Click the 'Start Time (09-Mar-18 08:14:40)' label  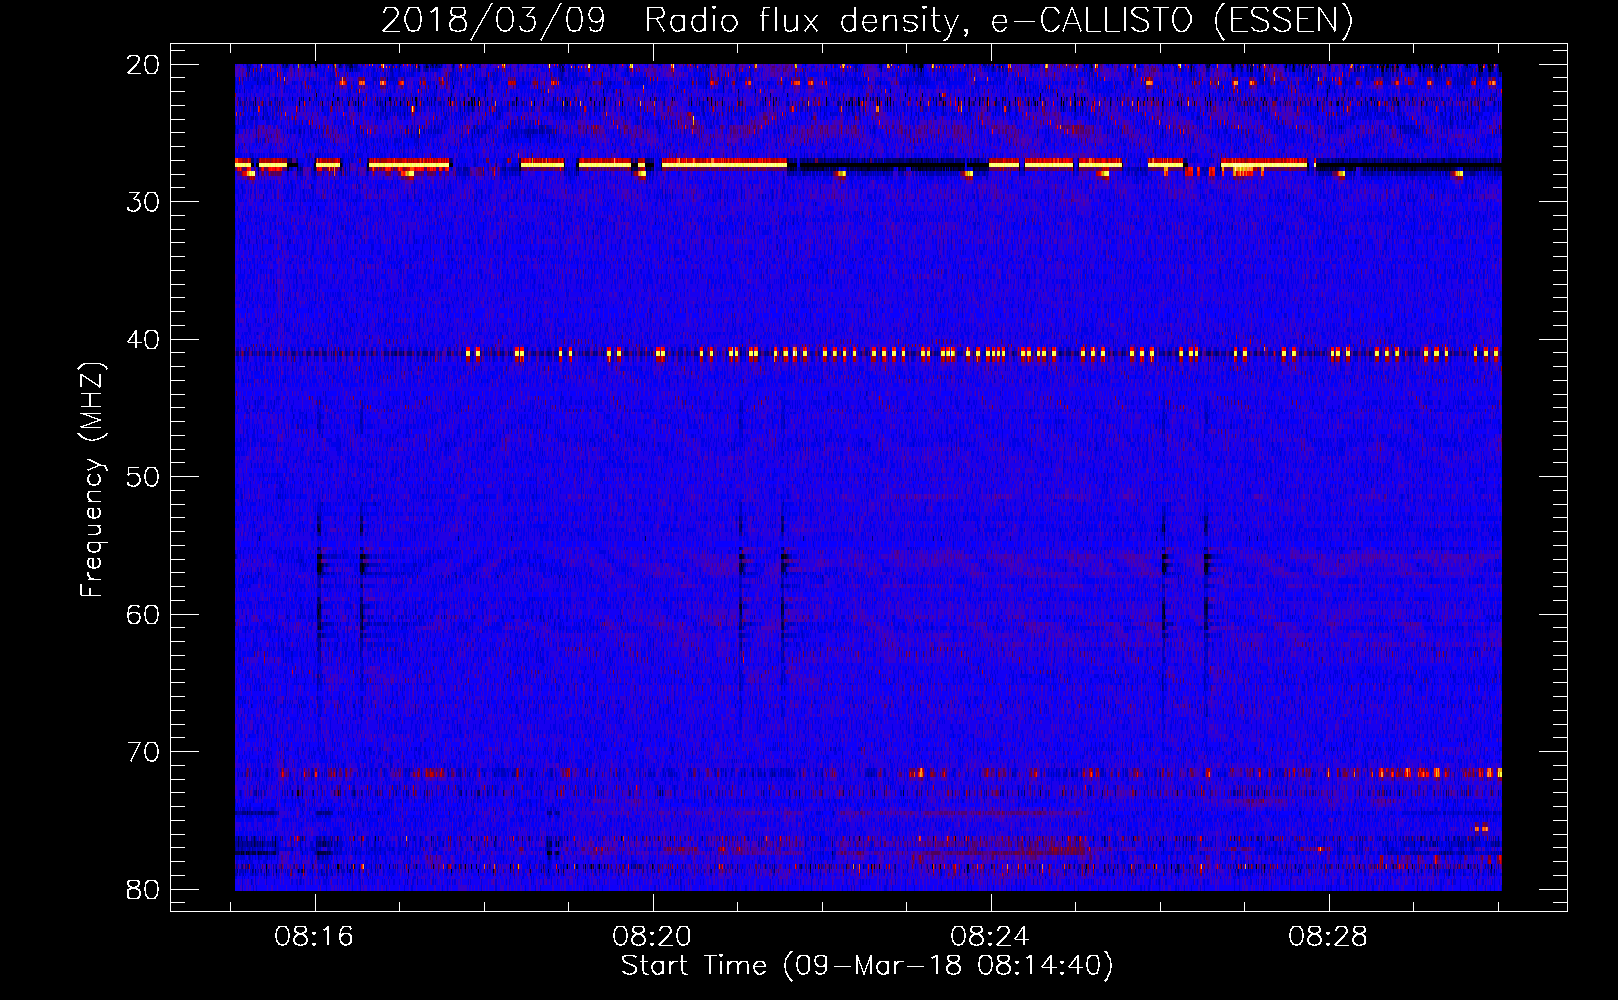coord(867,966)
